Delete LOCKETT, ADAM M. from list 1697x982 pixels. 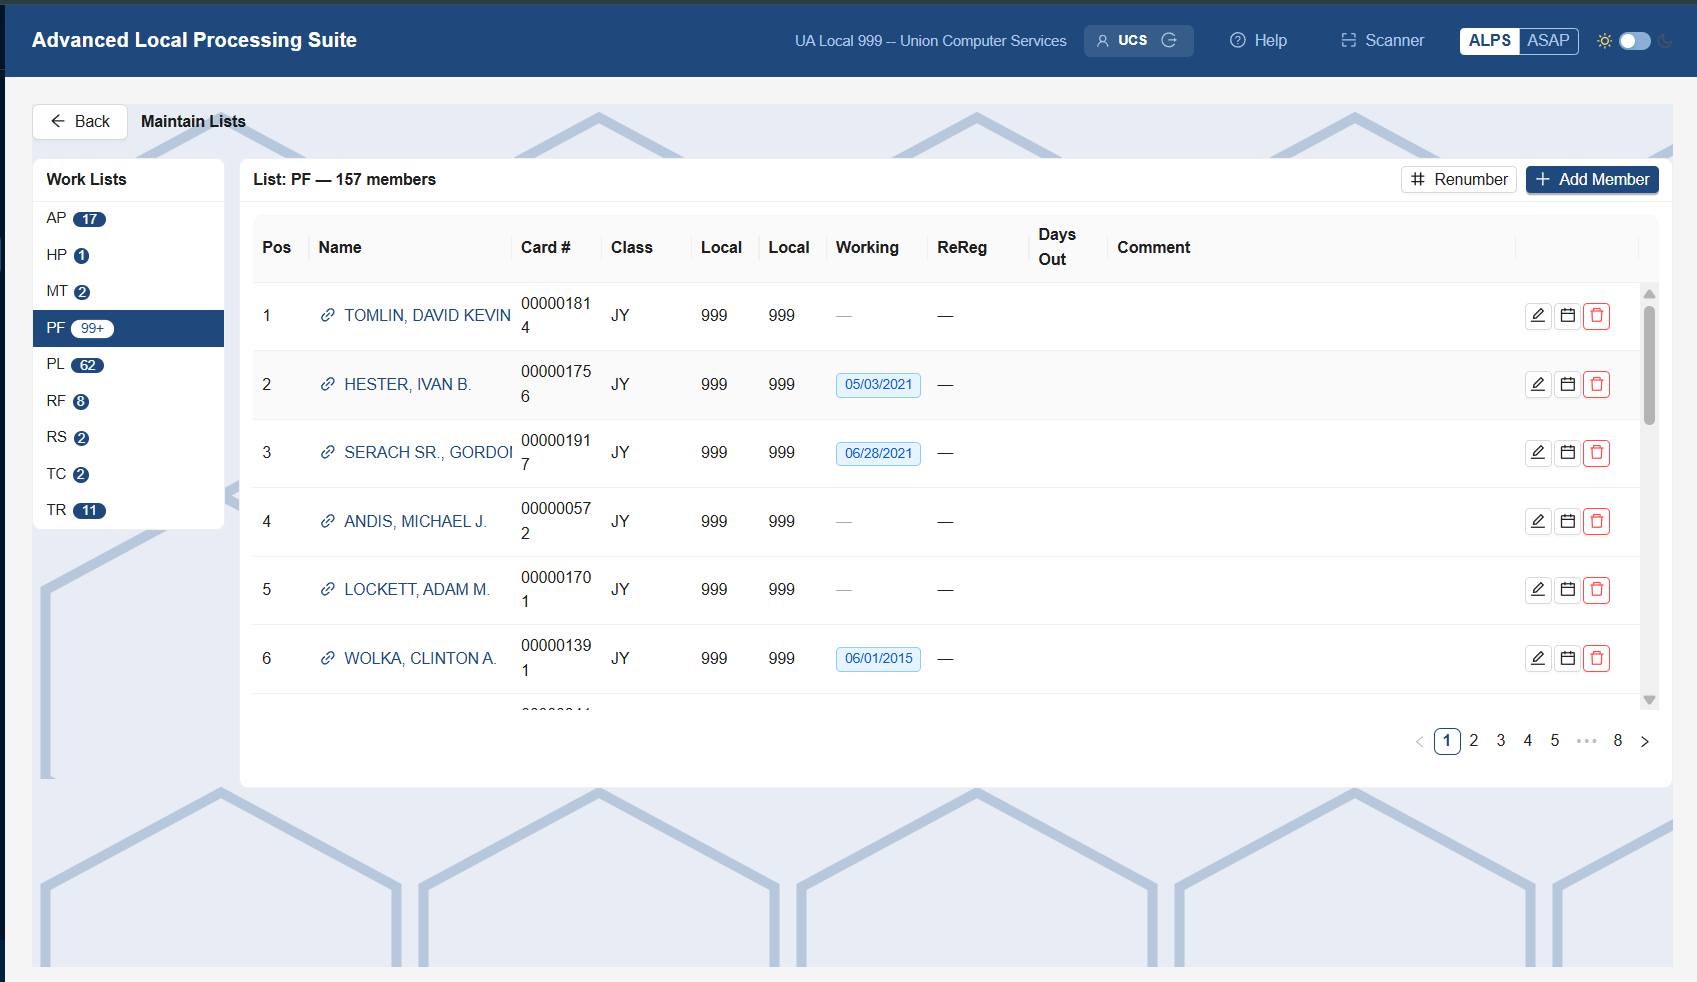(x=1597, y=590)
